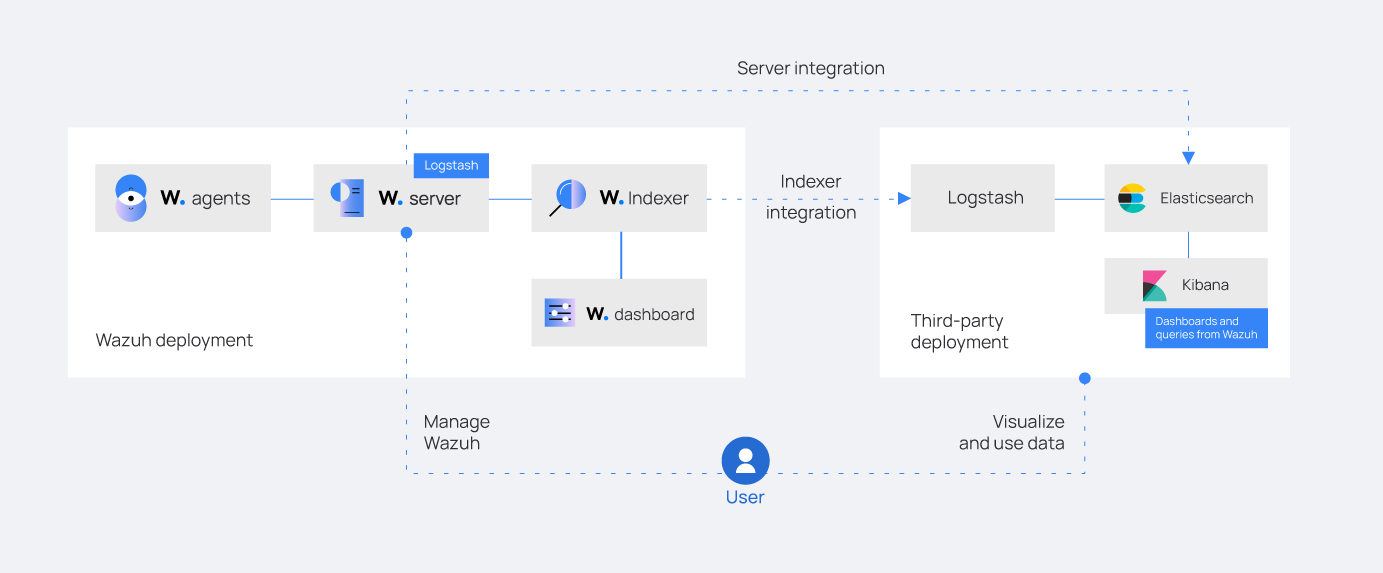
Task: Click the Kibana logo icon
Action: [x=1155, y=285]
